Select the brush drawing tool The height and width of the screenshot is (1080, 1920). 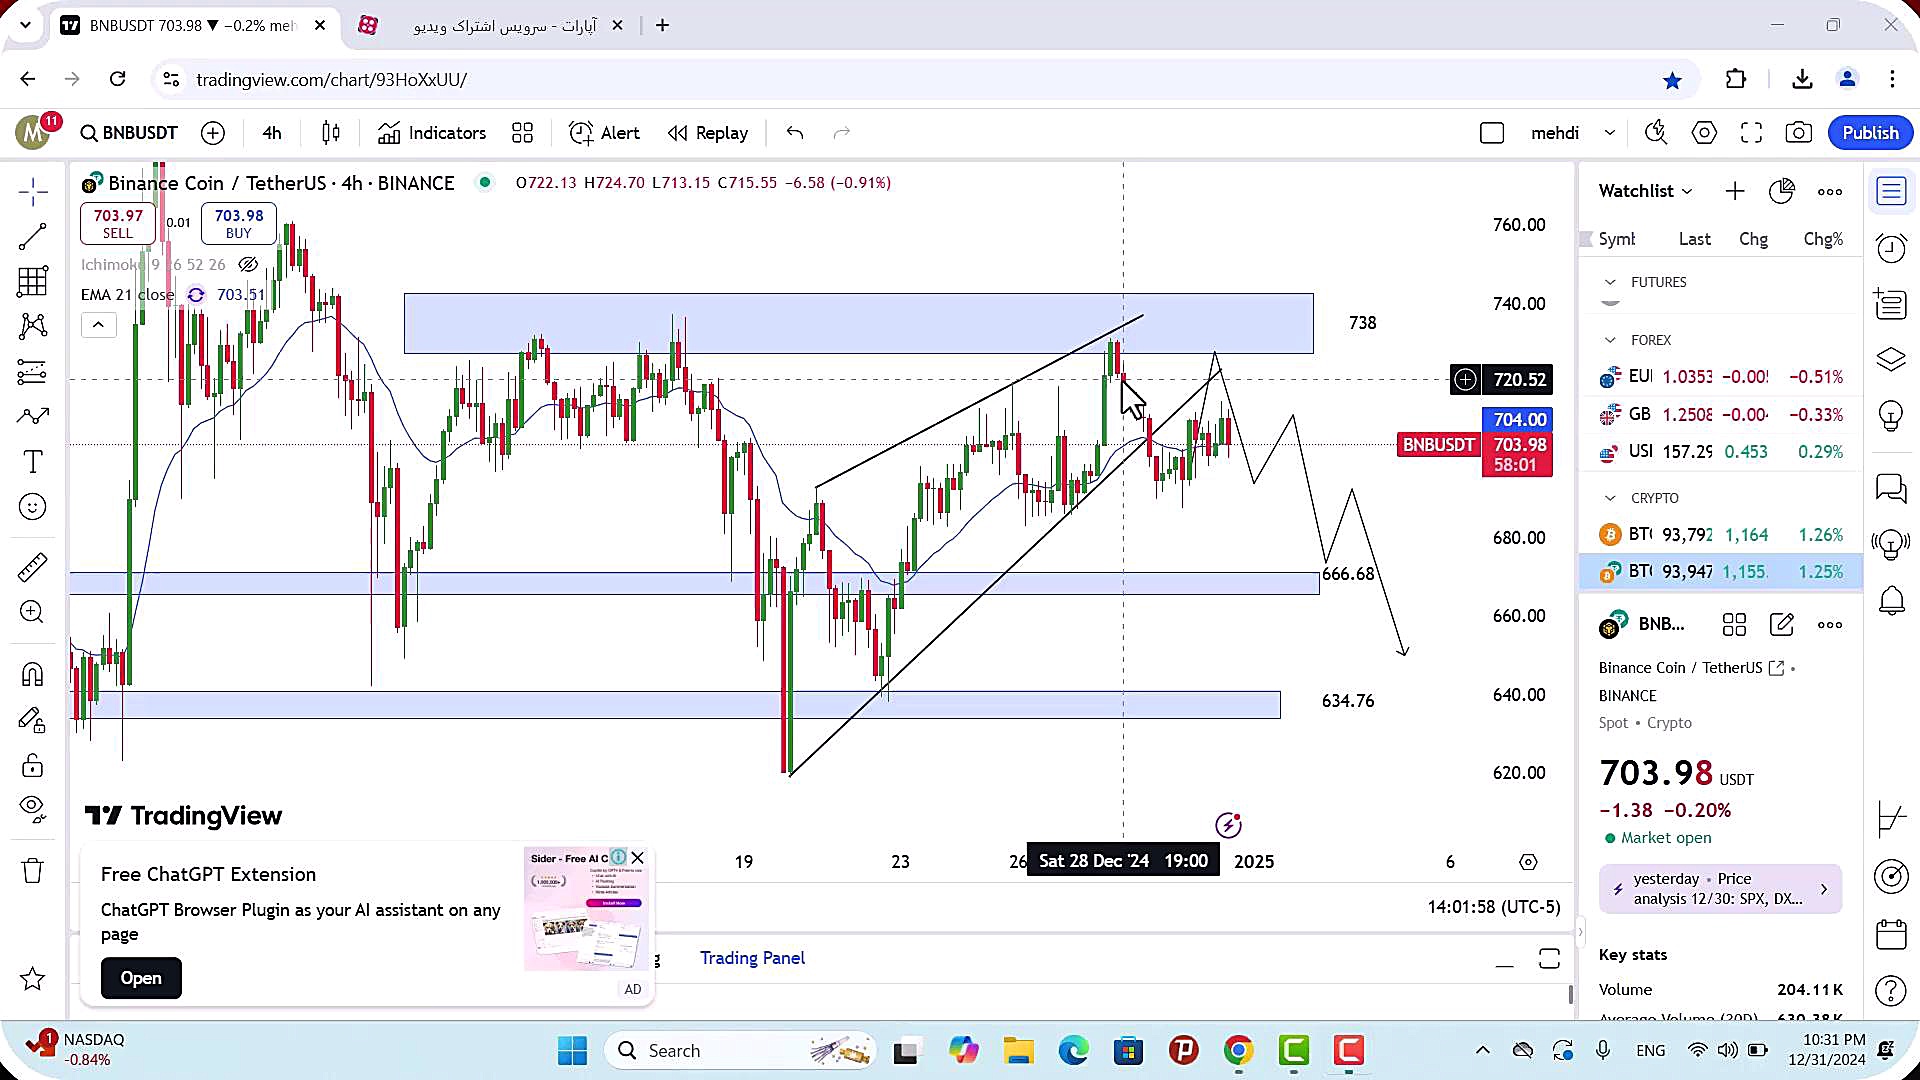[x=32, y=416]
